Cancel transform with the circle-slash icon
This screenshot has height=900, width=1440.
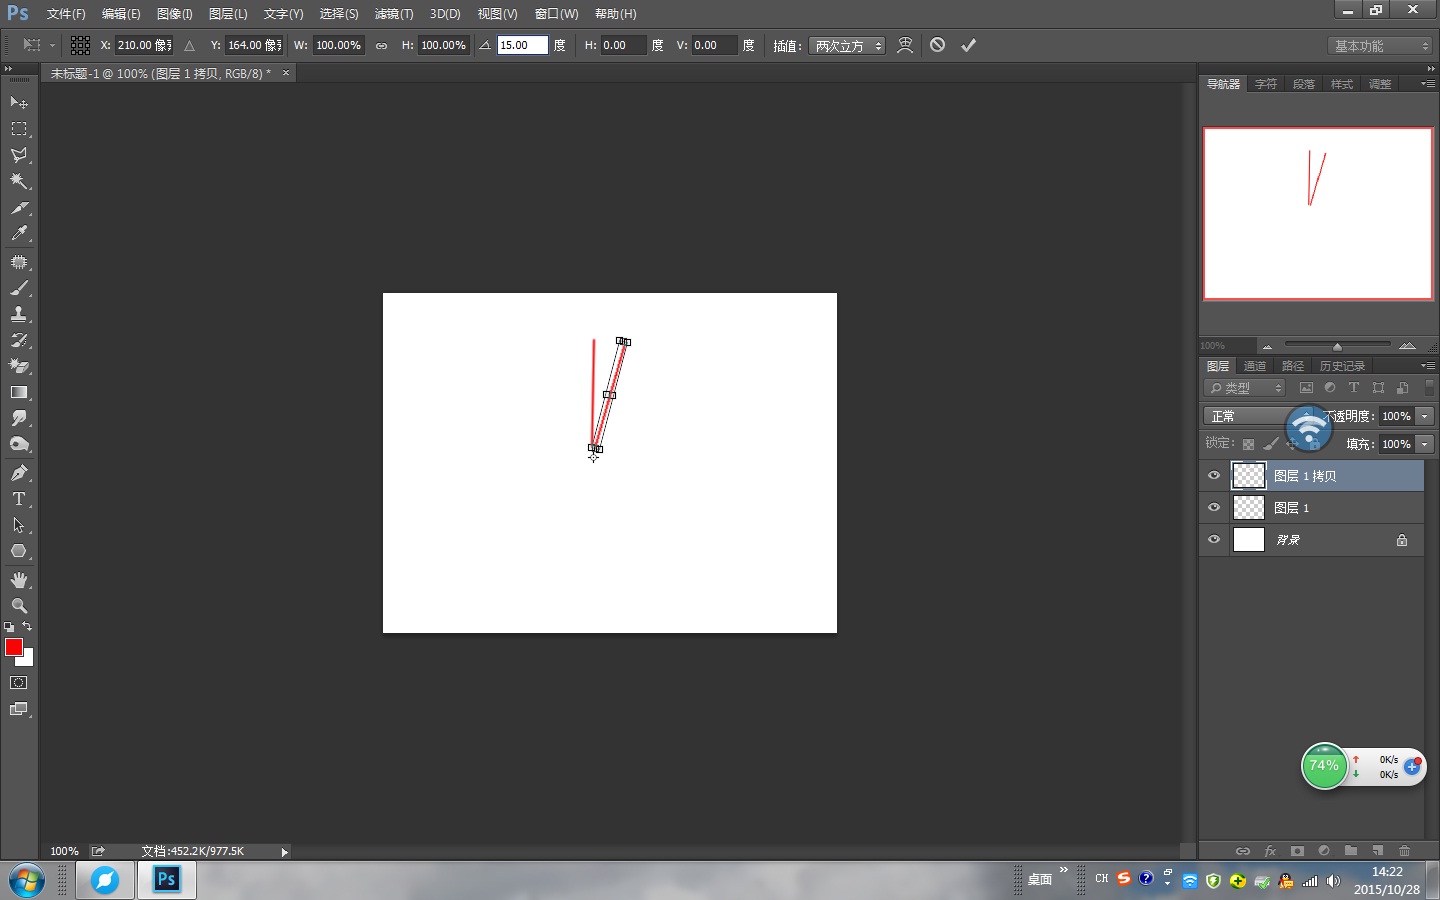(x=937, y=45)
